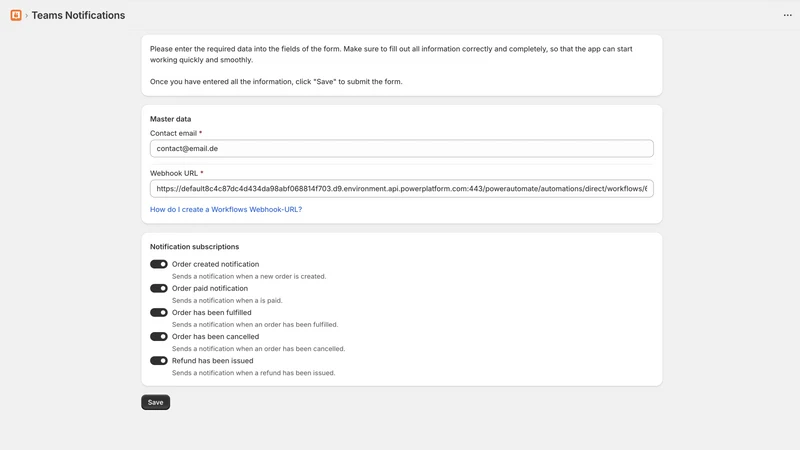Click inside the Webhook URL field
This screenshot has width=800, height=450.
(402, 189)
